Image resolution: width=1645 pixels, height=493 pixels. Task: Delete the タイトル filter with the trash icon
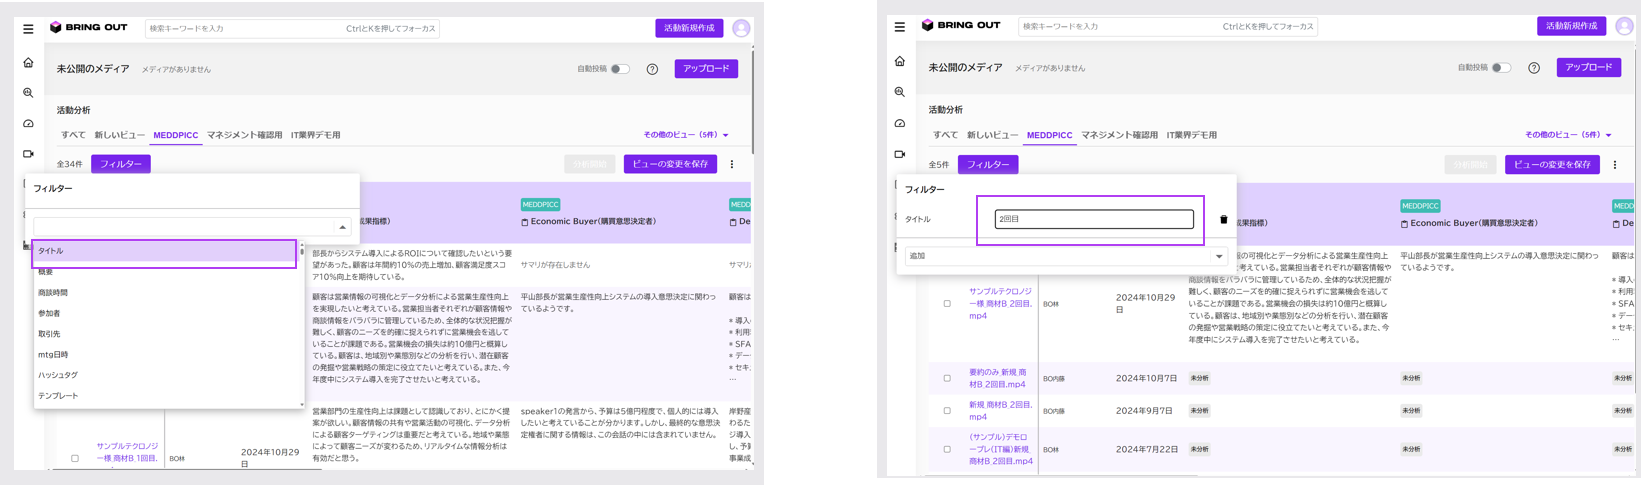[x=1223, y=220]
